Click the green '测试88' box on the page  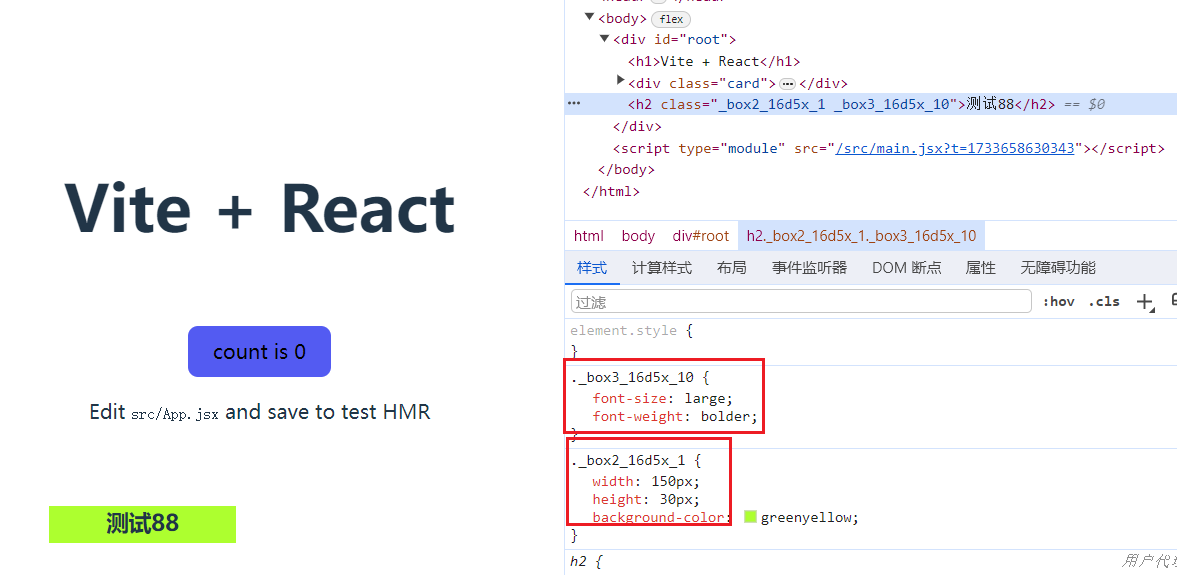tap(143, 524)
